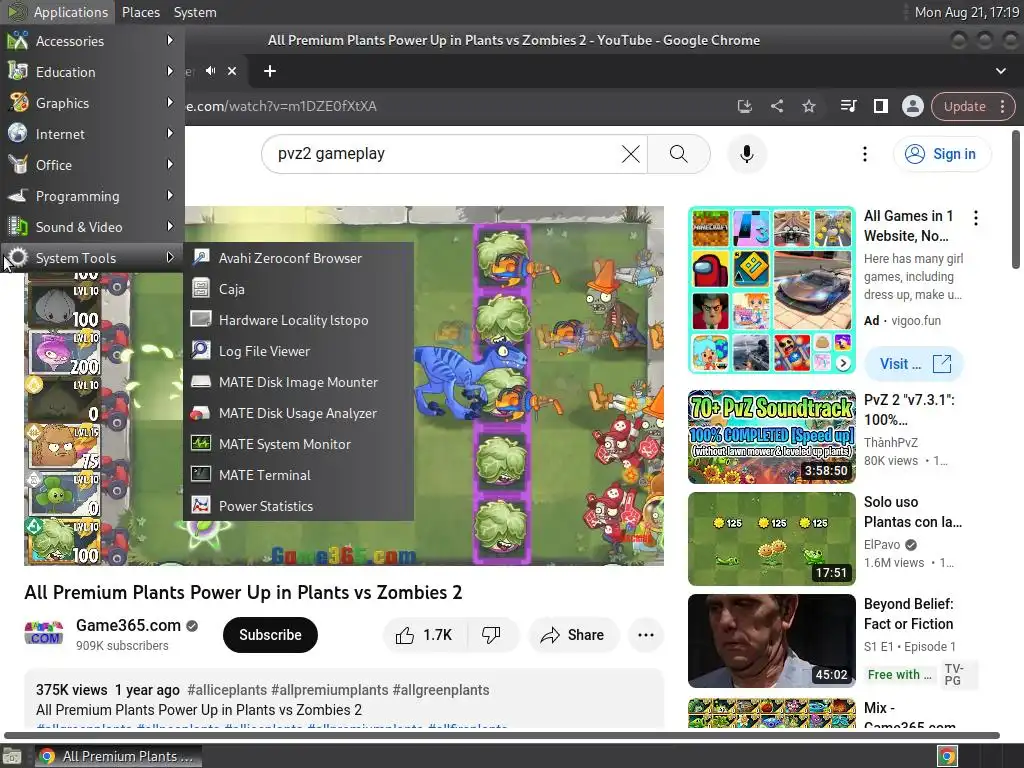Open the System menu in top panel

(x=195, y=12)
